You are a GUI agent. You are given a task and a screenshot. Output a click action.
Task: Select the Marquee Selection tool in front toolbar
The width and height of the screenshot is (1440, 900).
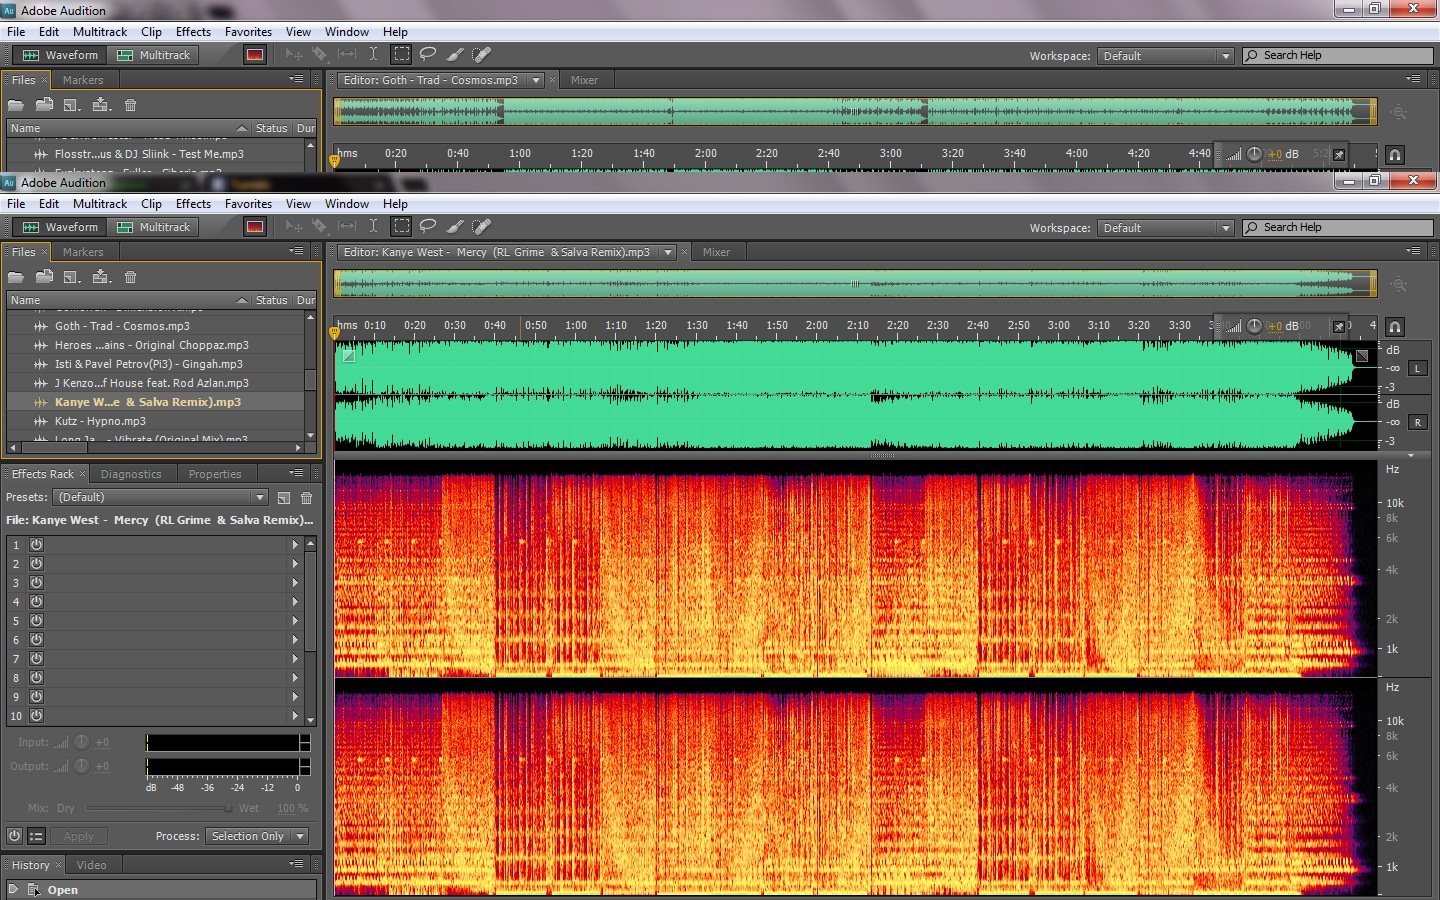pyautogui.click(x=401, y=227)
